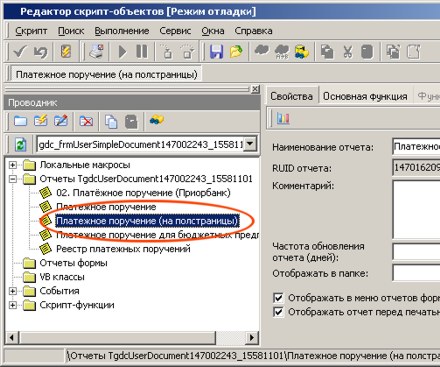Click the colored binoculars search icon
The height and width of the screenshot is (367, 440).
coord(301,52)
